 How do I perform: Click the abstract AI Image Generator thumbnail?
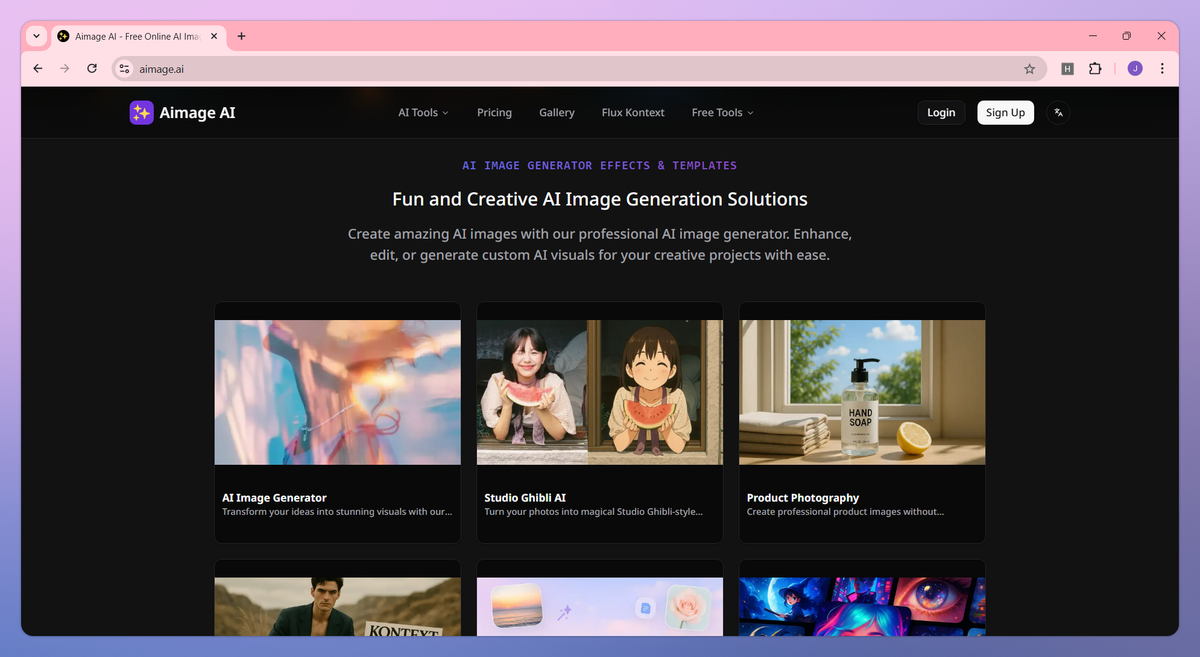pos(338,392)
